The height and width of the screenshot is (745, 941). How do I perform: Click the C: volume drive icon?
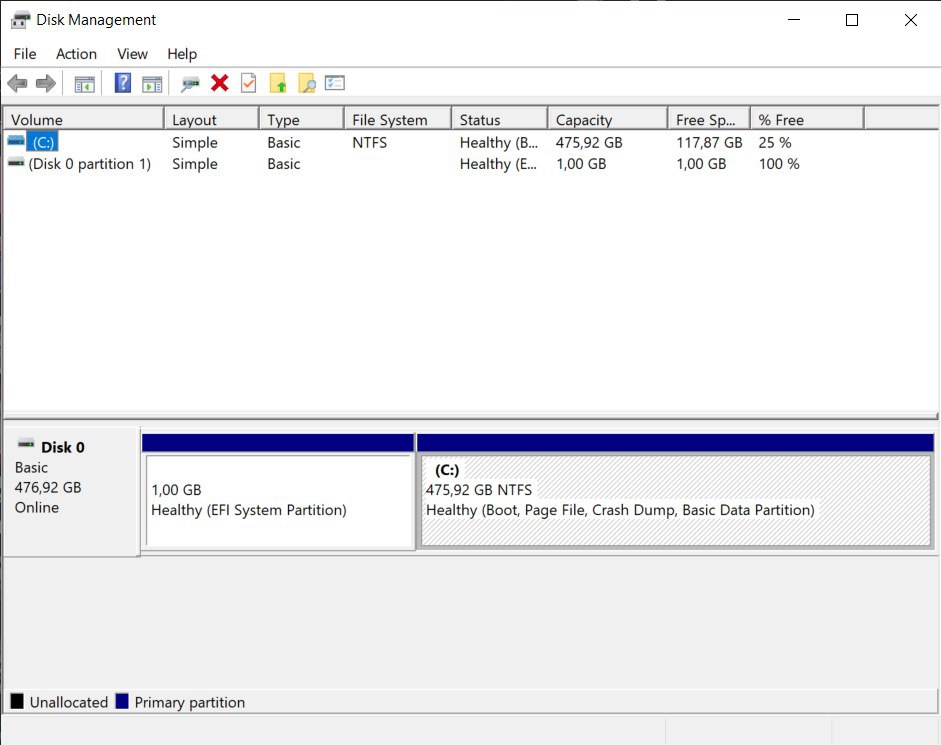[x=16, y=141]
